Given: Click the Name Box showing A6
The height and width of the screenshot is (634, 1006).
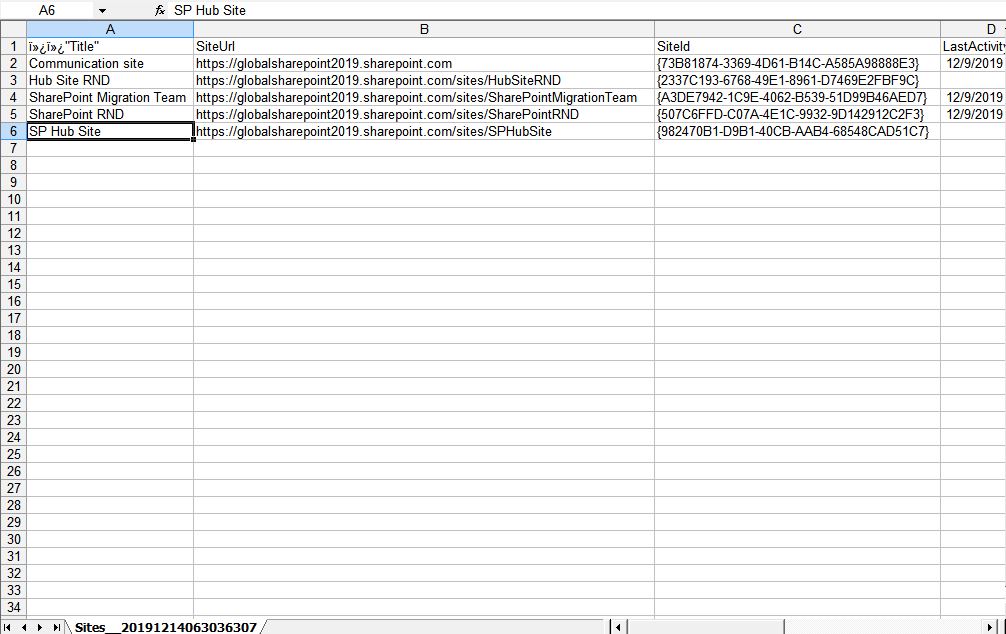Looking at the screenshot, I should [x=47, y=10].
